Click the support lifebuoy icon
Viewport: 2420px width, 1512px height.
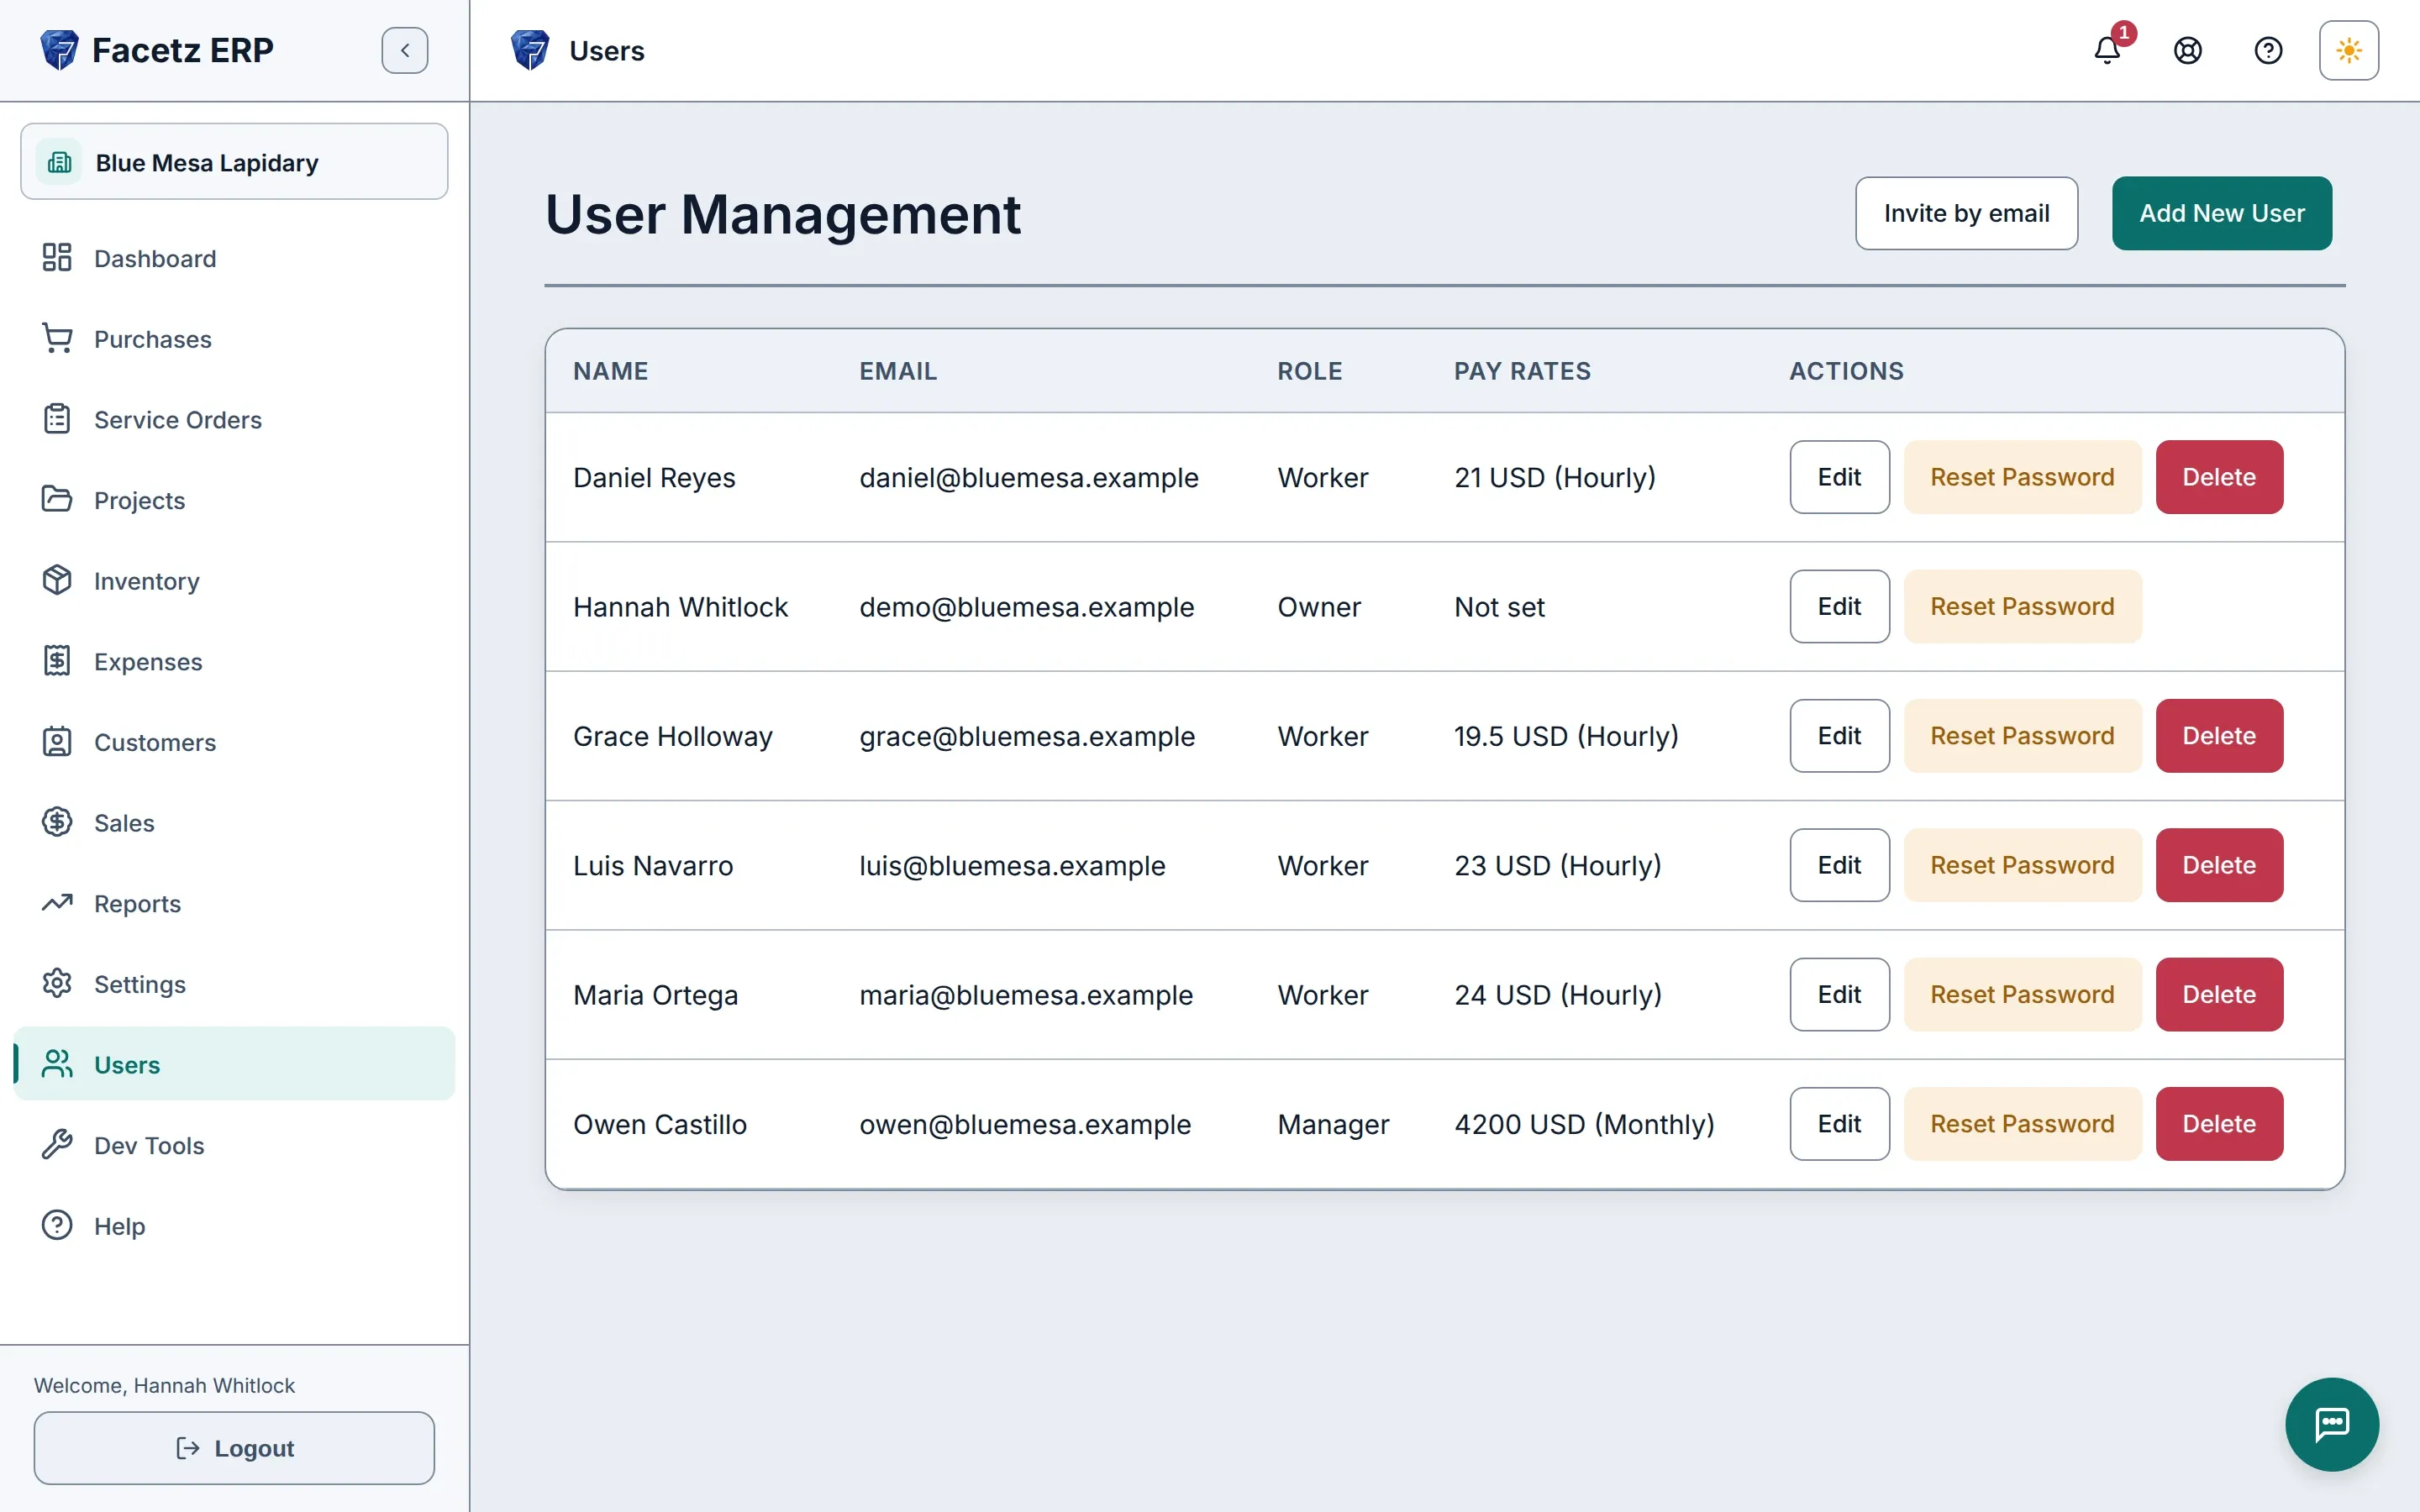point(2188,50)
